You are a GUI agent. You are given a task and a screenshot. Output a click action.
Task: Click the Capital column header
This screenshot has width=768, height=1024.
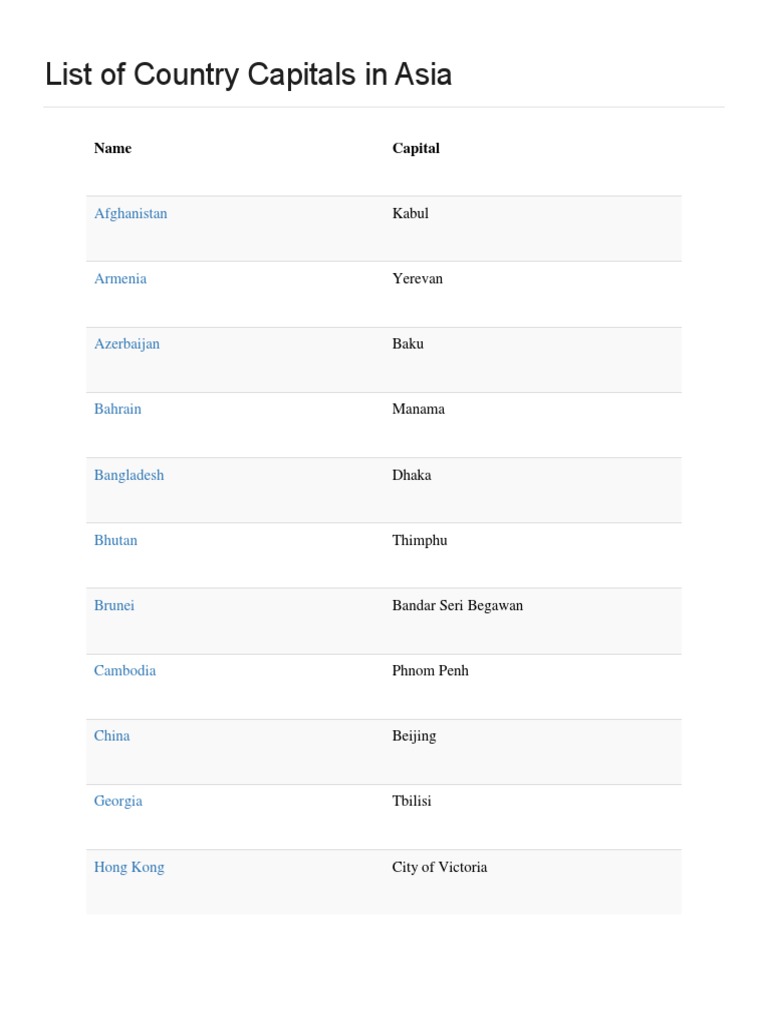tap(415, 148)
